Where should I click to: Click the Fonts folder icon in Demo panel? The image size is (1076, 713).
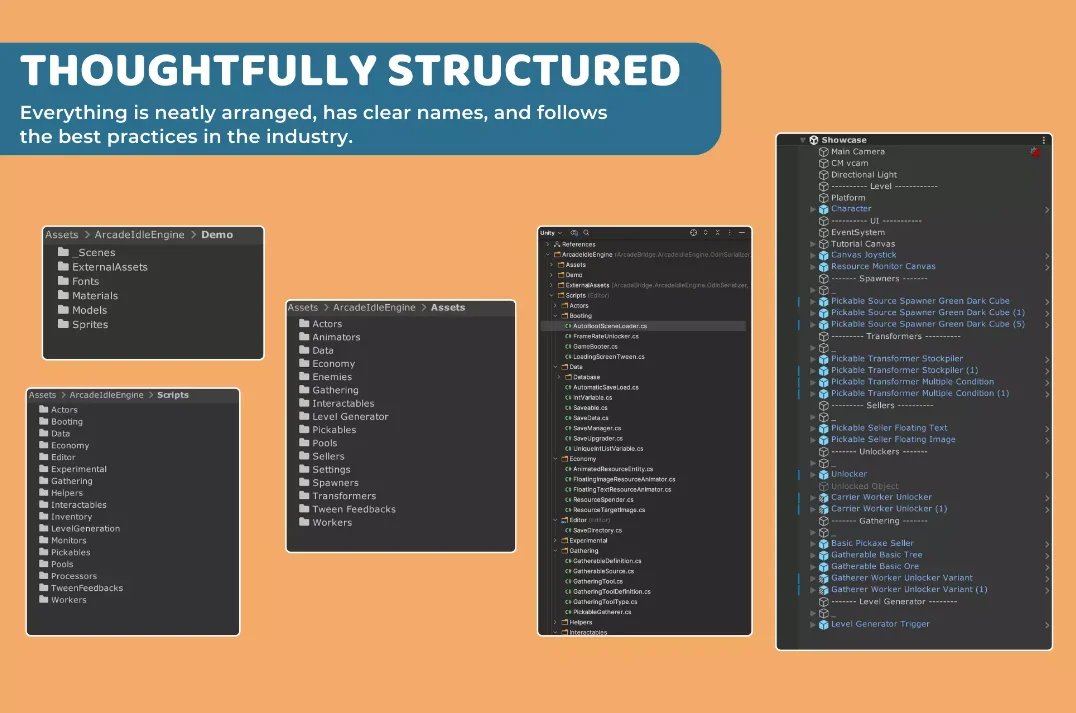pos(63,281)
